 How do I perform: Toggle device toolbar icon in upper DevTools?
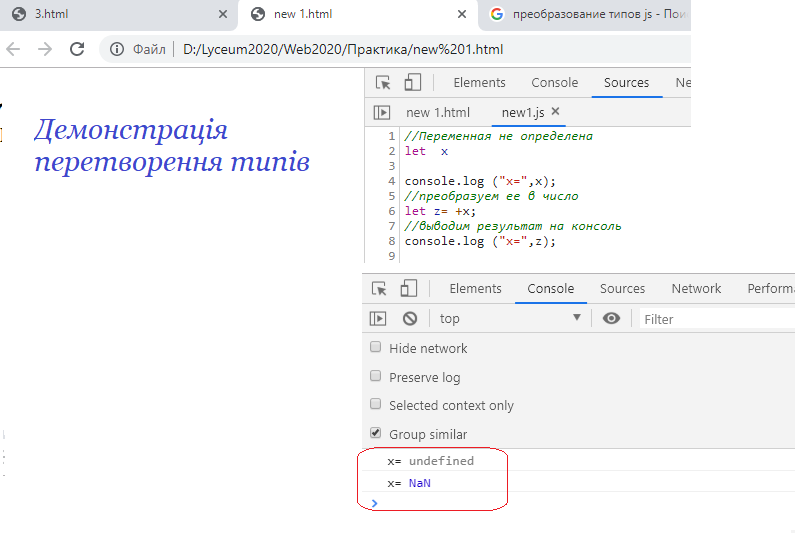pyautogui.click(x=412, y=83)
